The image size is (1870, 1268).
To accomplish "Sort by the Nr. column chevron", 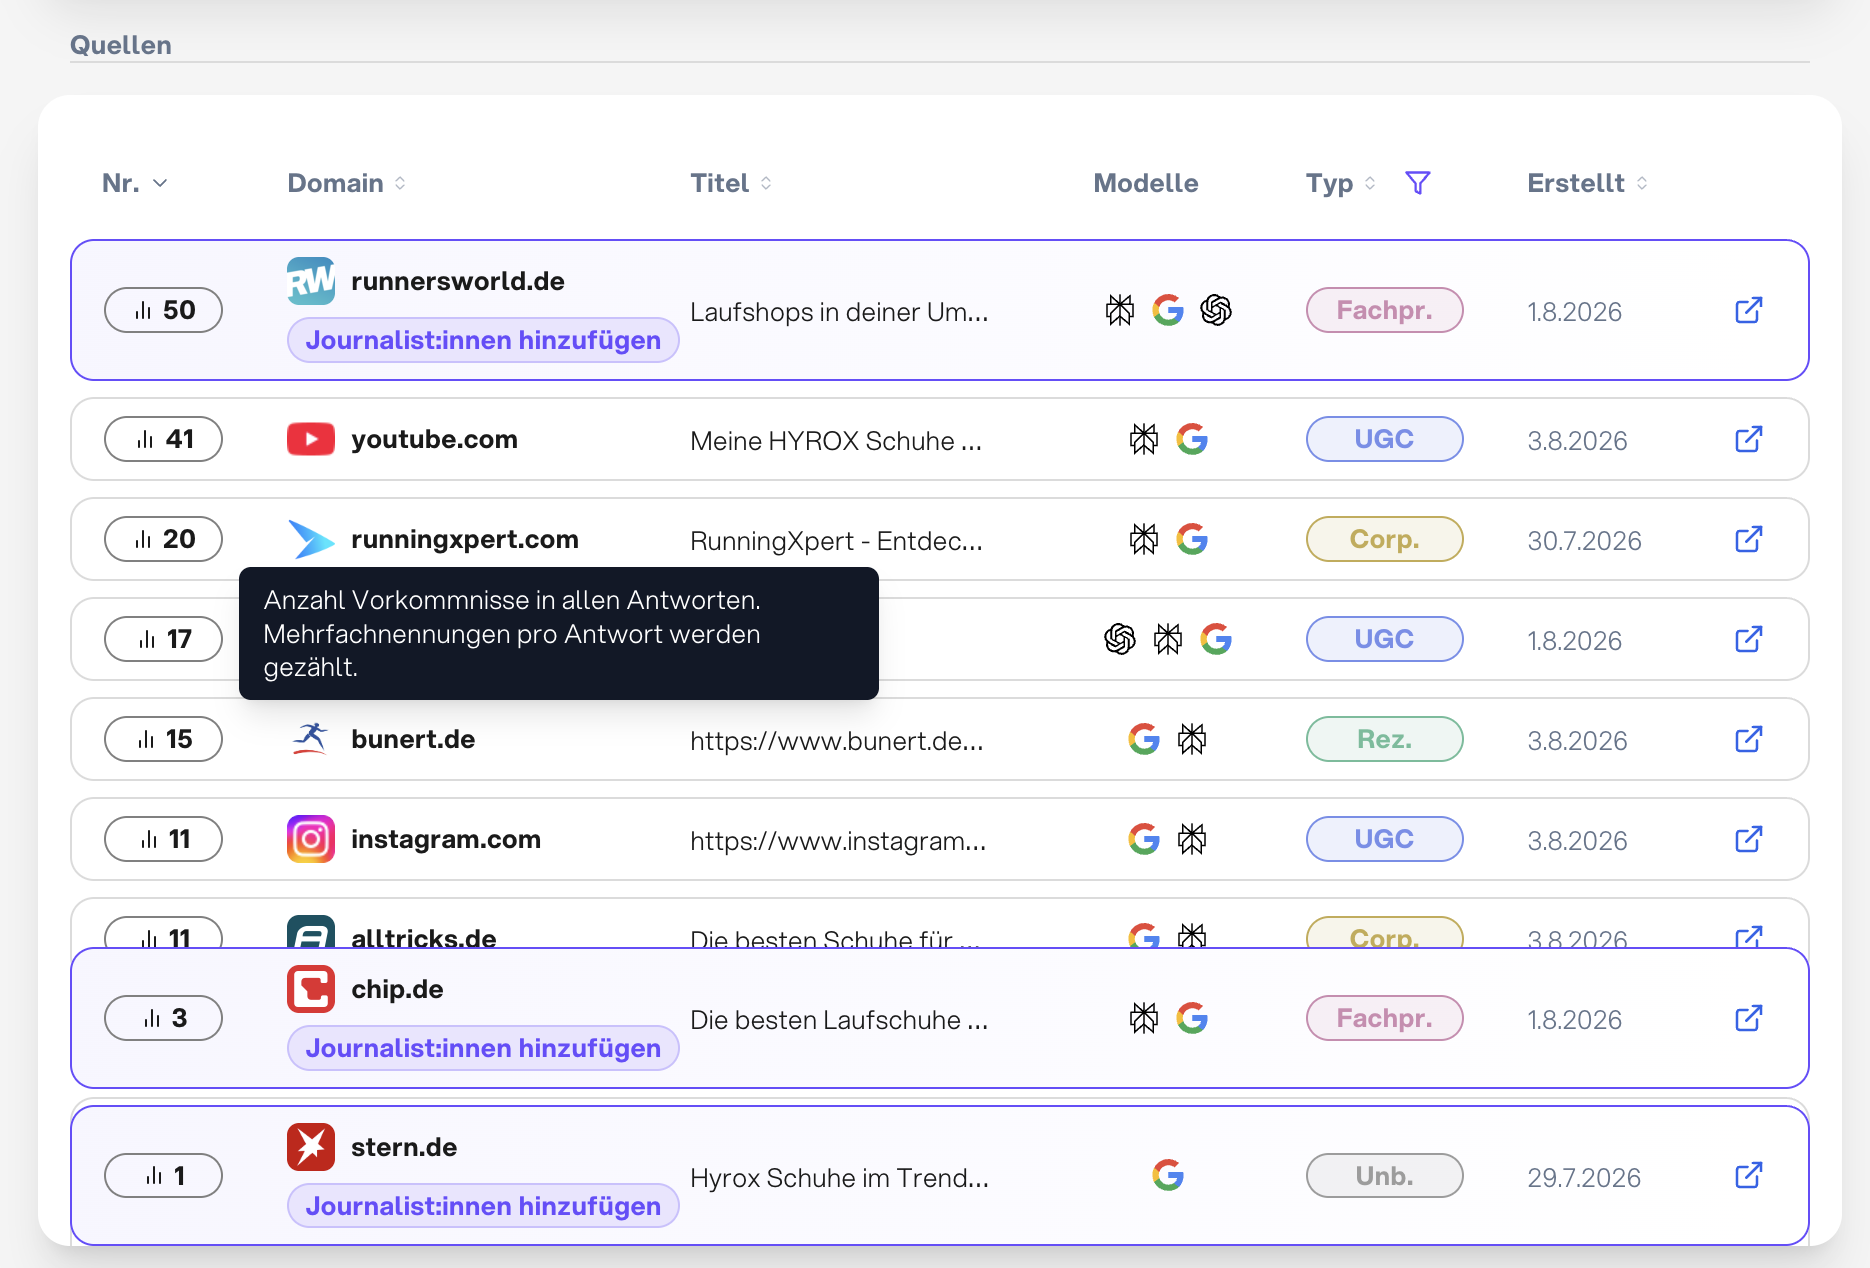I will (x=160, y=183).
